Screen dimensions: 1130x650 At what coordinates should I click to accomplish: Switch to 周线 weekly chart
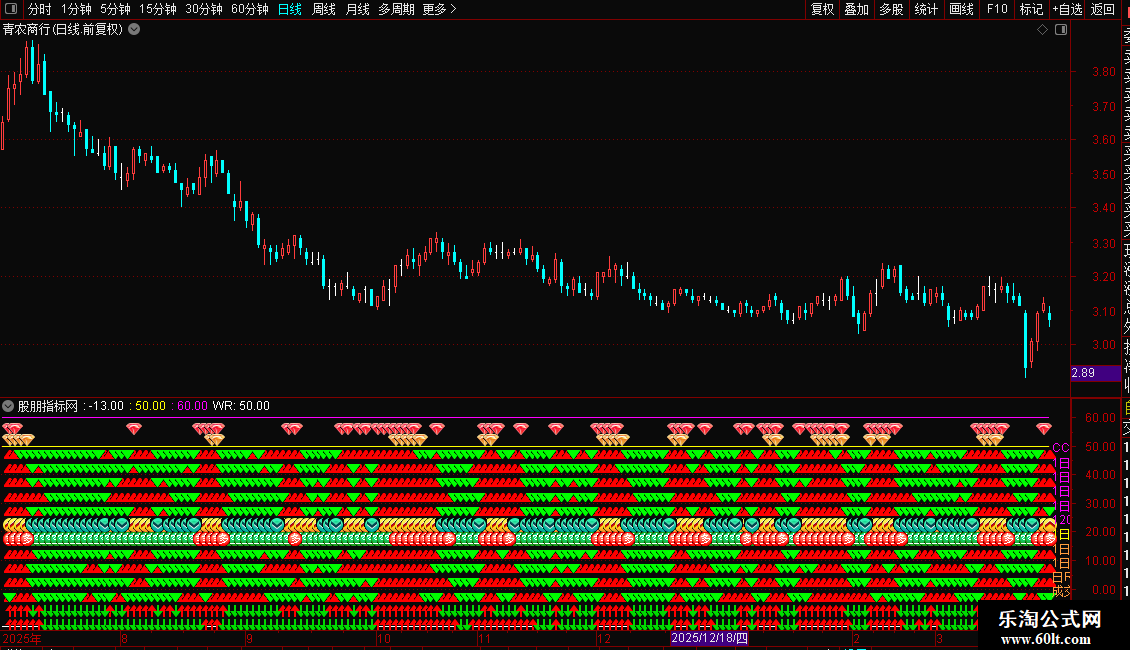(x=324, y=9)
